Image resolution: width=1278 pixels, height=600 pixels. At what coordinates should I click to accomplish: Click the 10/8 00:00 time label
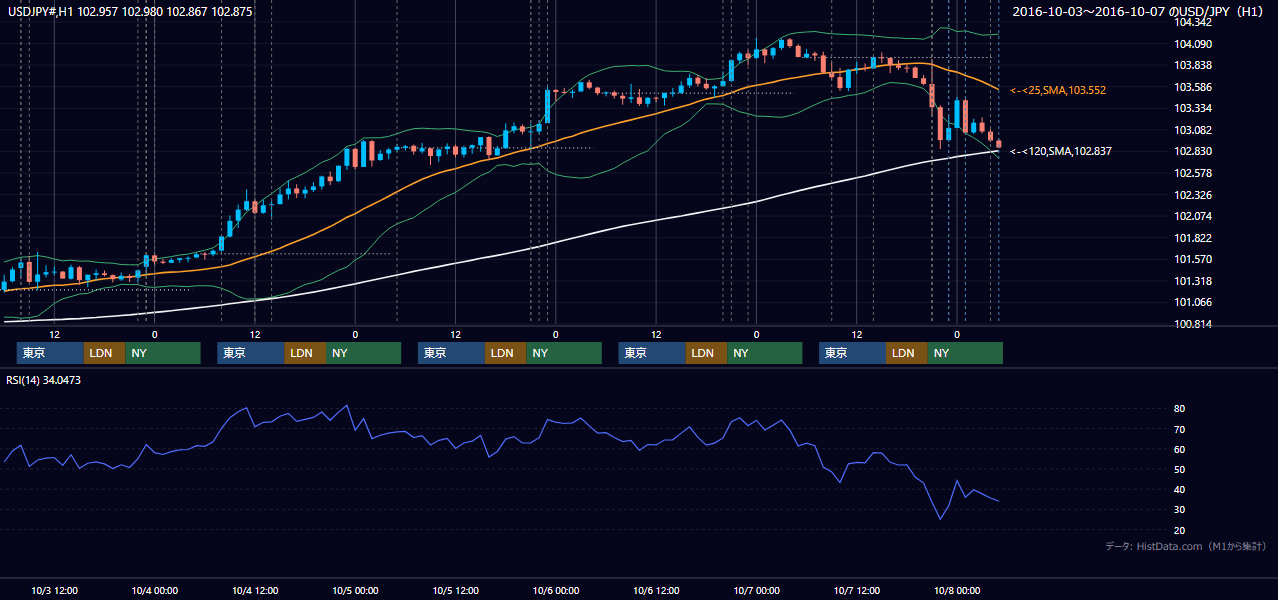click(957, 590)
